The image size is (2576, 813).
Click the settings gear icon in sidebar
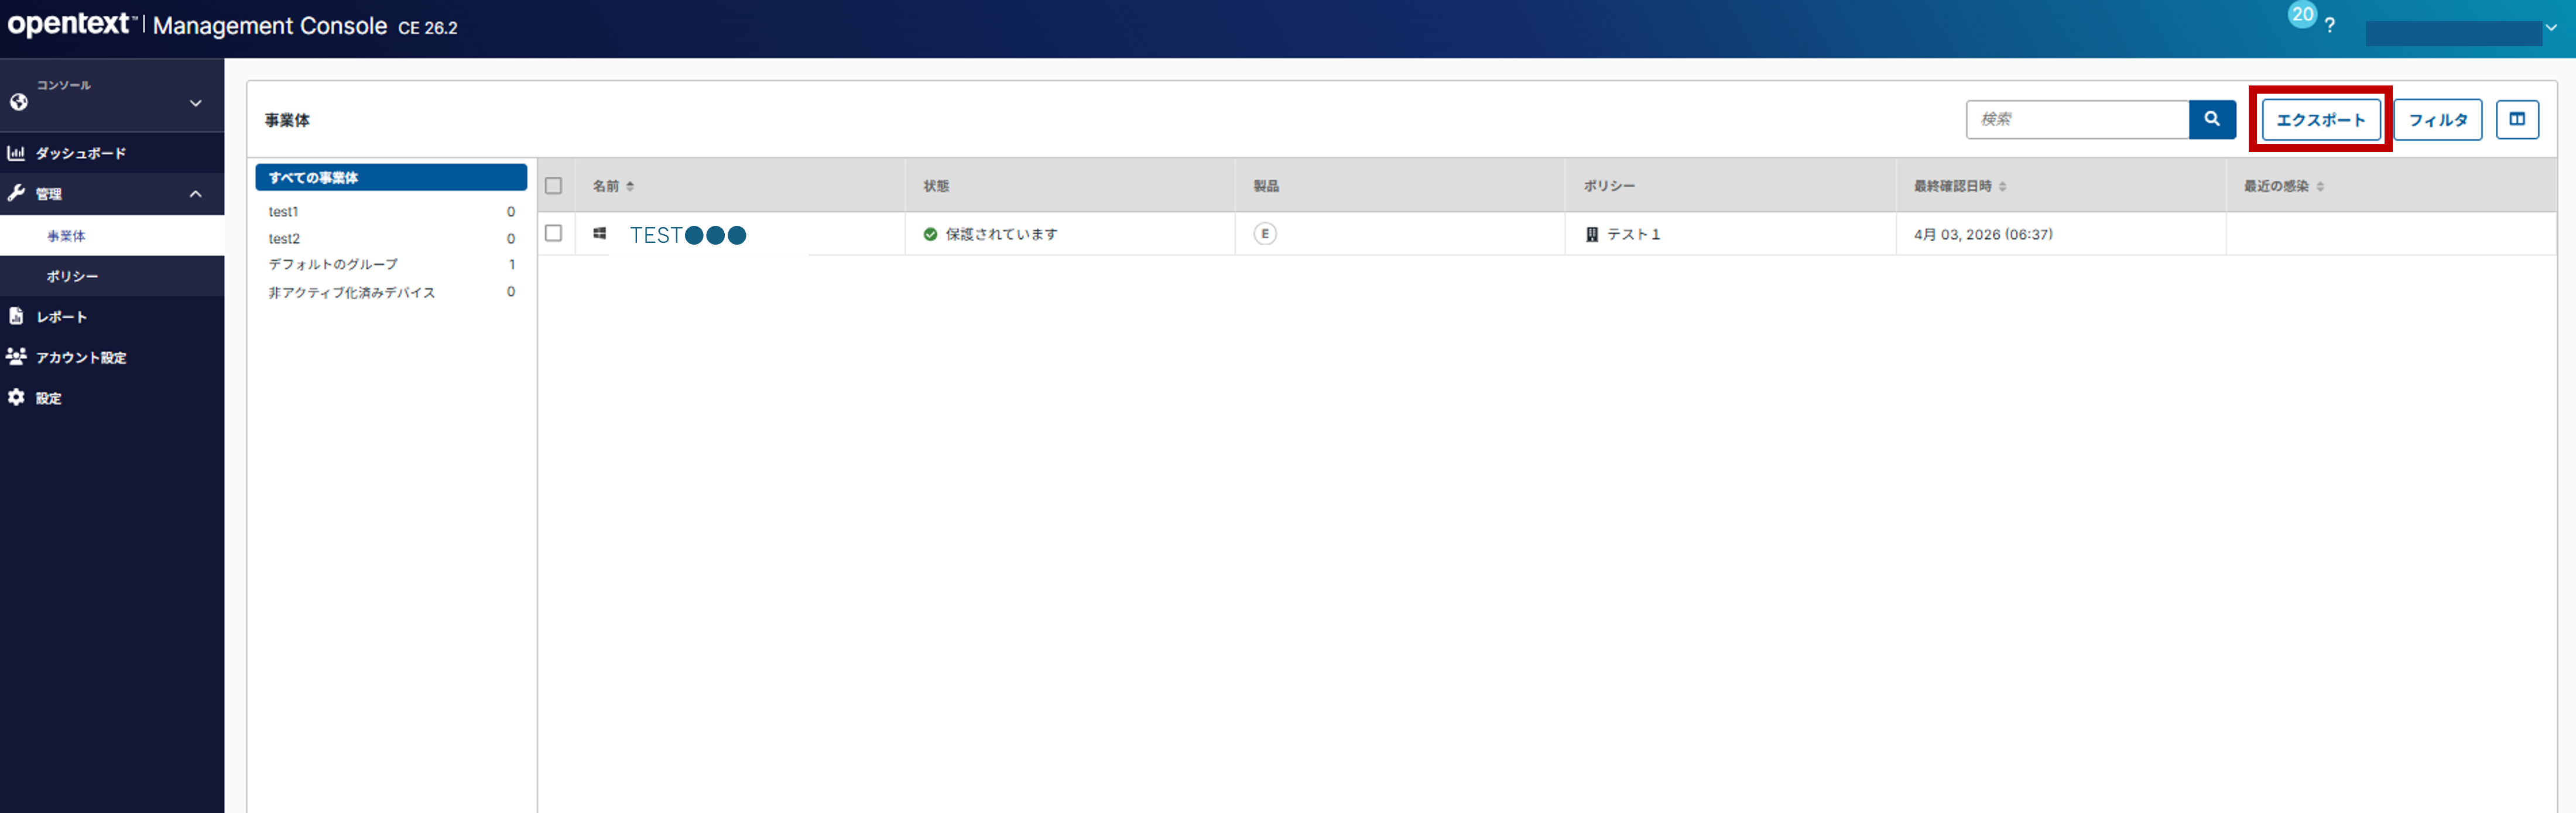[x=16, y=398]
